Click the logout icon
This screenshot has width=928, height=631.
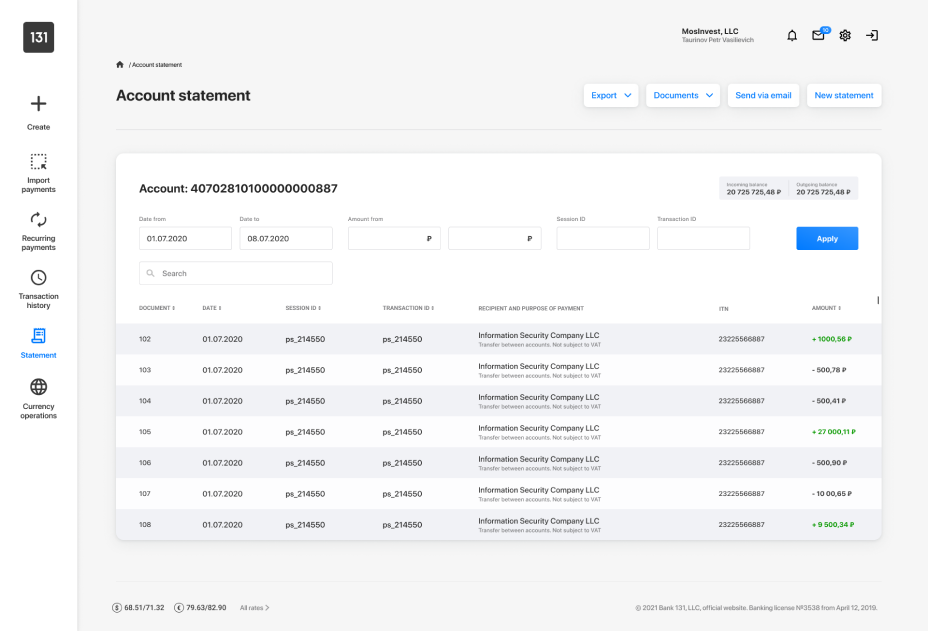pos(872,36)
